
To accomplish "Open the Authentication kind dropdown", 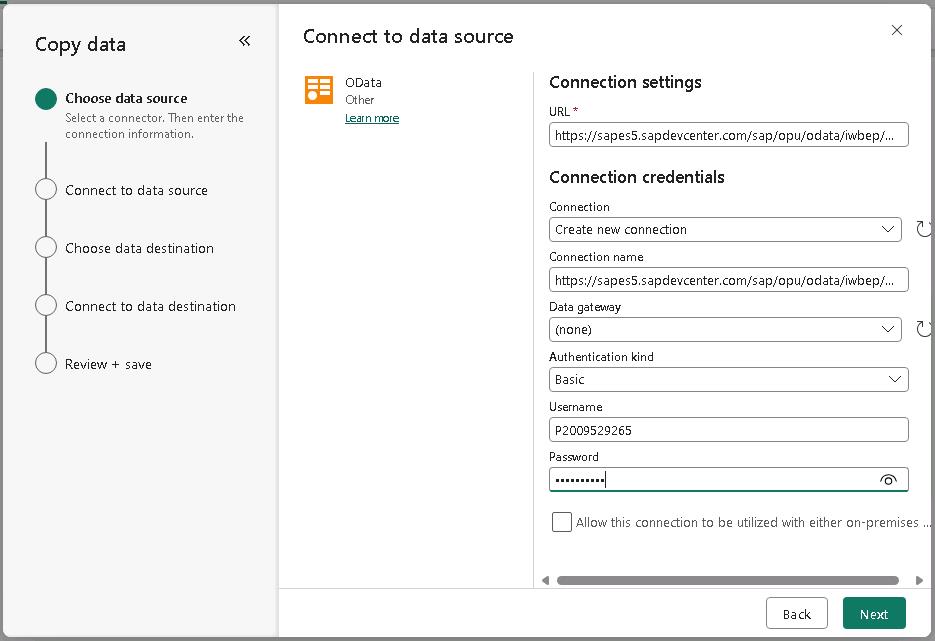I will 728,379.
